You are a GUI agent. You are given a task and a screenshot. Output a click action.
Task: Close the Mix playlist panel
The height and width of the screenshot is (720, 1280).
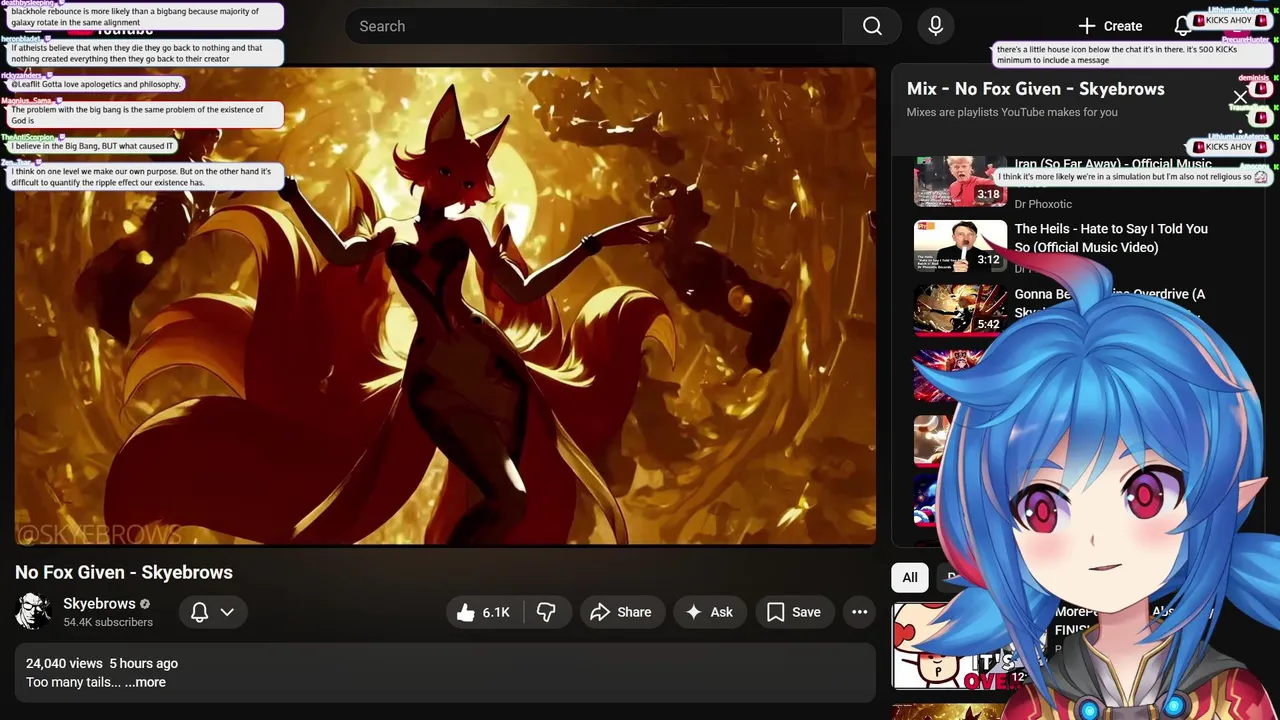pyautogui.click(x=1240, y=98)
